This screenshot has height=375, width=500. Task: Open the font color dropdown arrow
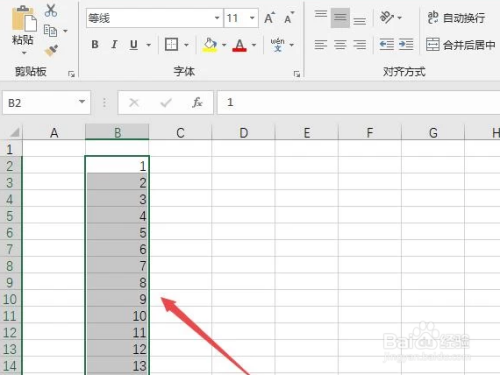254,45
